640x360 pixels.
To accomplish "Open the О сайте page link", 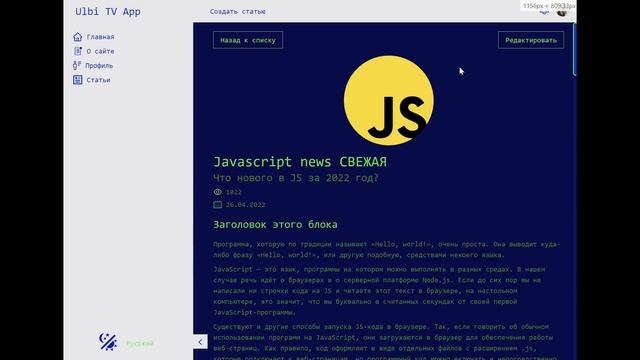I will [100, 51].
